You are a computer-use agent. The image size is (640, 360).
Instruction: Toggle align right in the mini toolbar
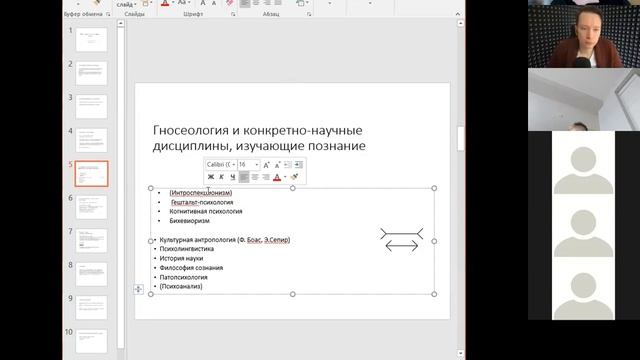pyautogui.click(x=265, y=177)
